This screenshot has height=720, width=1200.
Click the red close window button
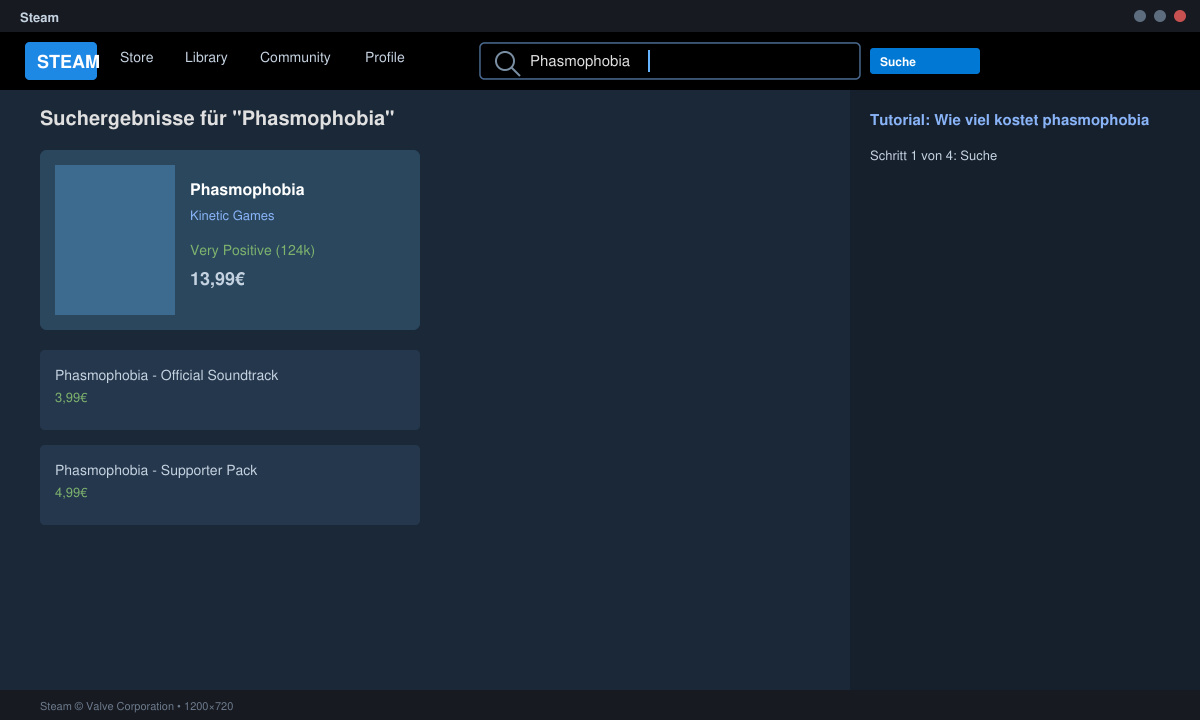pyautogui.click(x=1180, y=16)
